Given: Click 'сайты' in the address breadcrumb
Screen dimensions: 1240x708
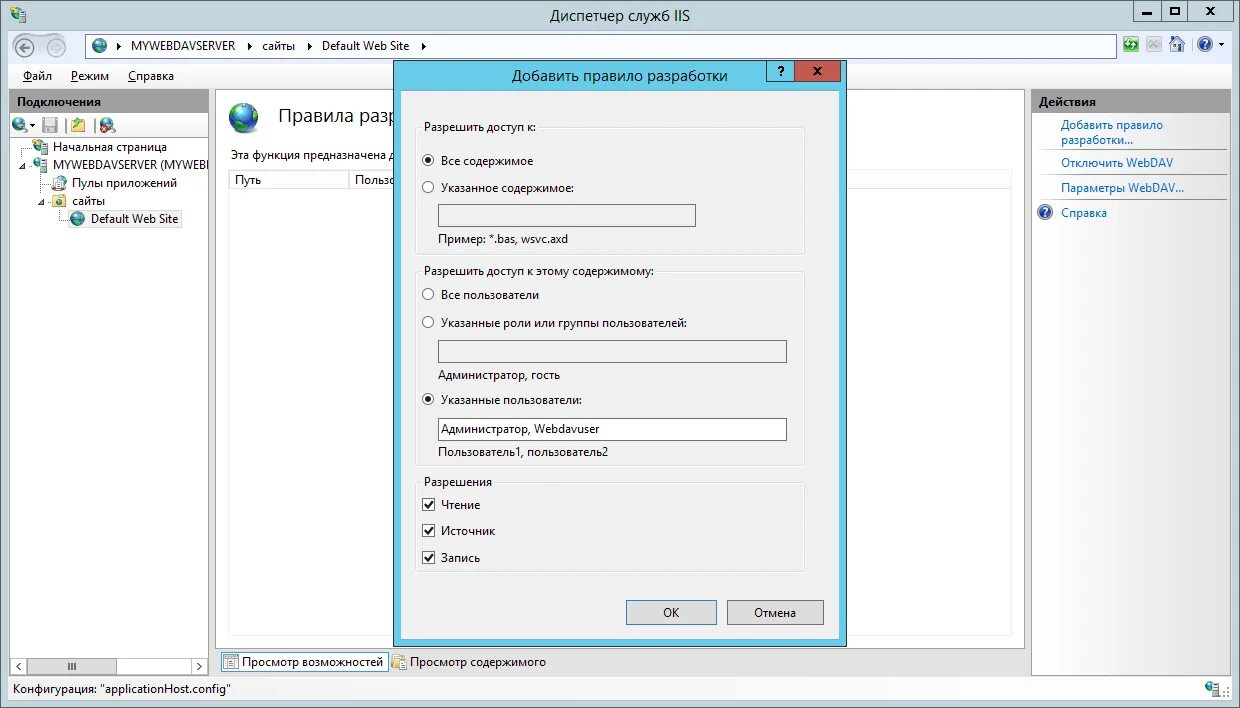Looking at the screenshot, I should point(279,46).
